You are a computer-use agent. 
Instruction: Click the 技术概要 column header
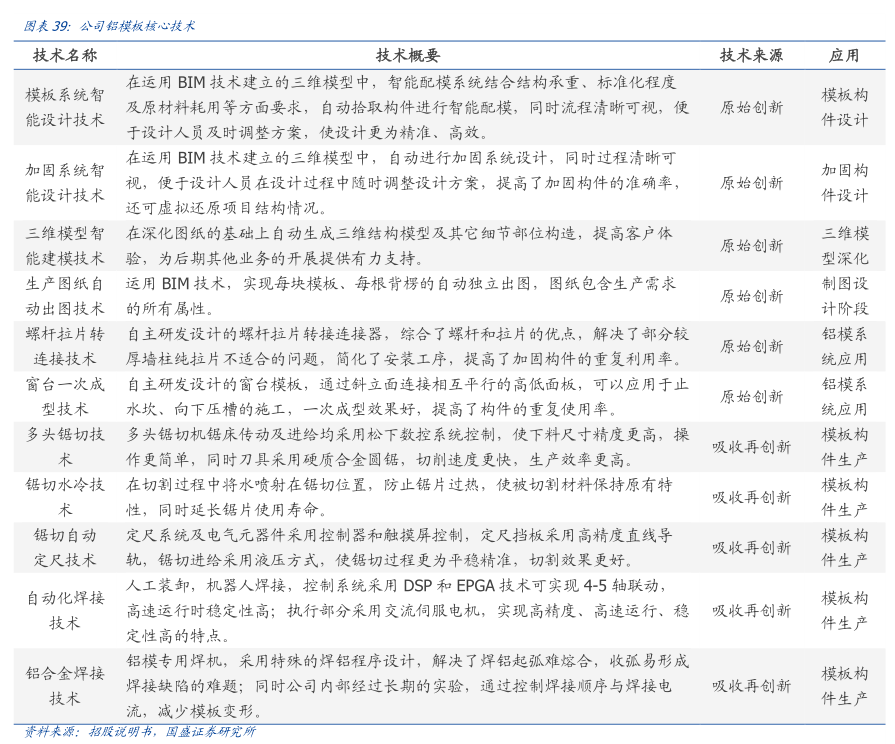pyautogui.click(x=407, y=56)
